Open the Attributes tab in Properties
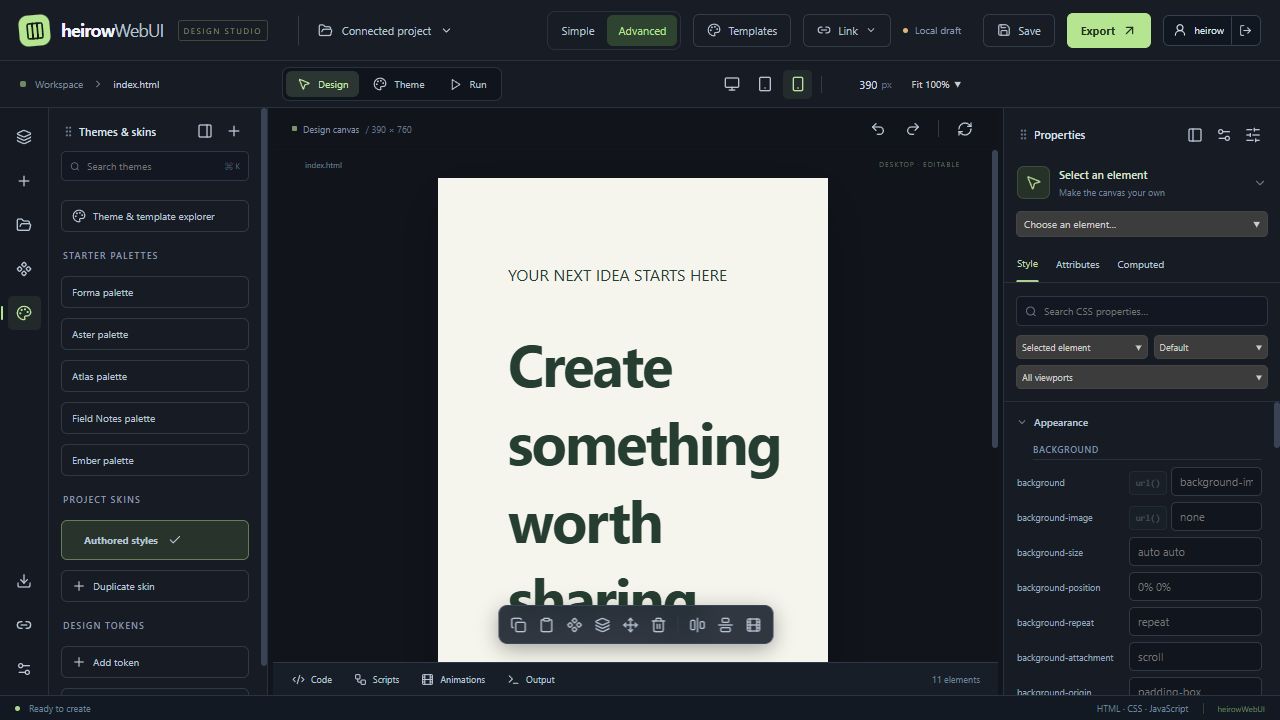 (x=1077, y=265)
